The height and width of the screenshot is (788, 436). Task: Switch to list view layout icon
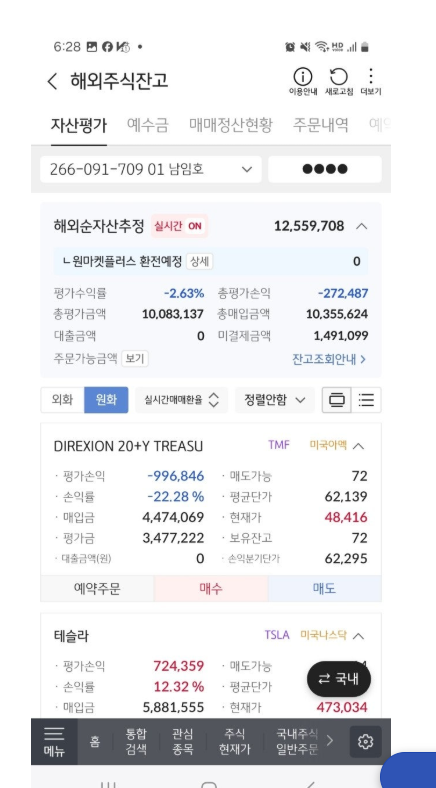click(x=366, y=400)
